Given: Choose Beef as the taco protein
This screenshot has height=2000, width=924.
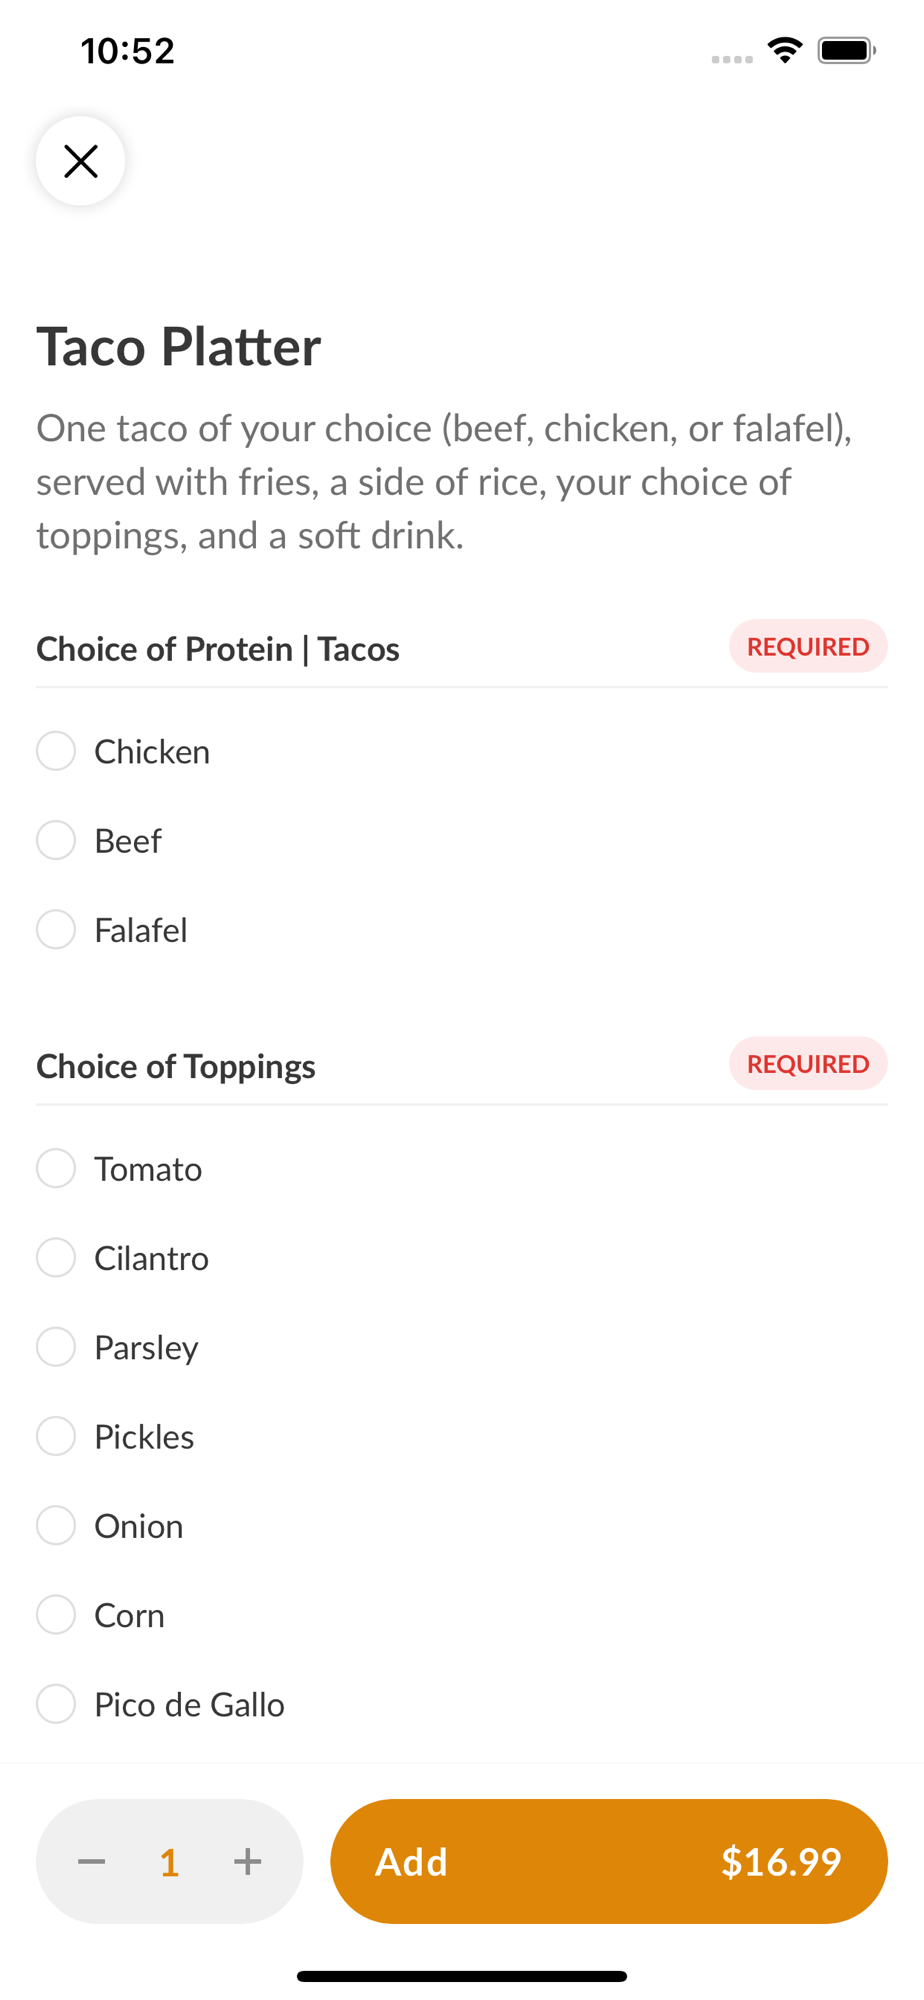Looking at the screenshot, I should coord(56,840).
